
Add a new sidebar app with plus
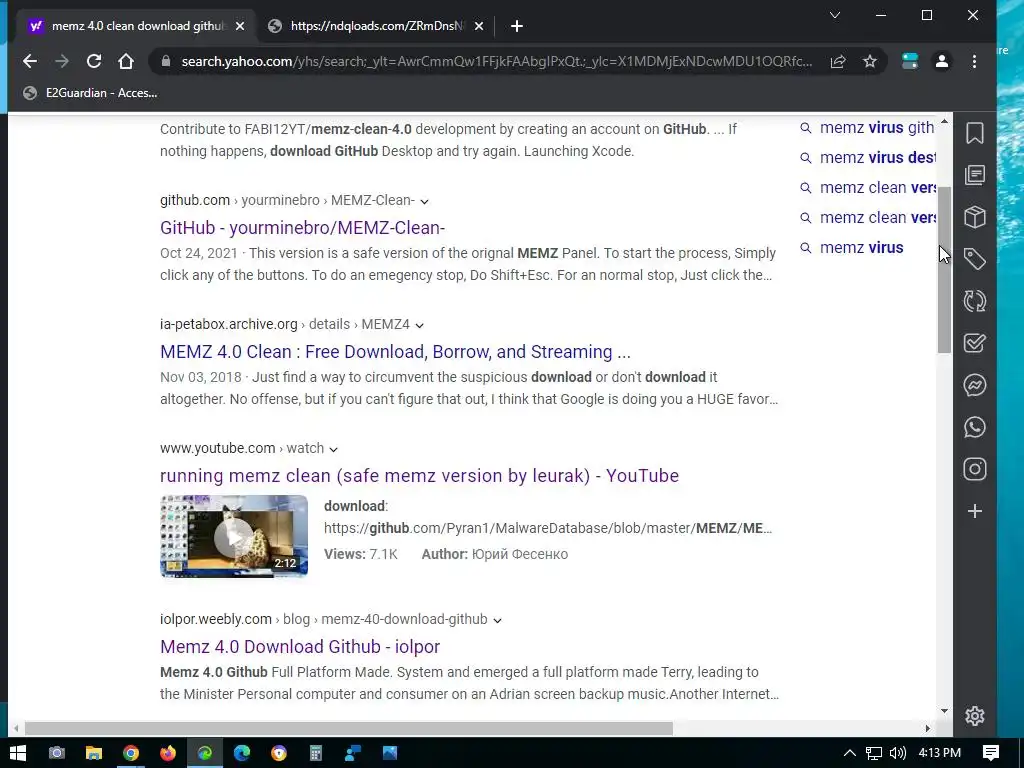point(974,511)
